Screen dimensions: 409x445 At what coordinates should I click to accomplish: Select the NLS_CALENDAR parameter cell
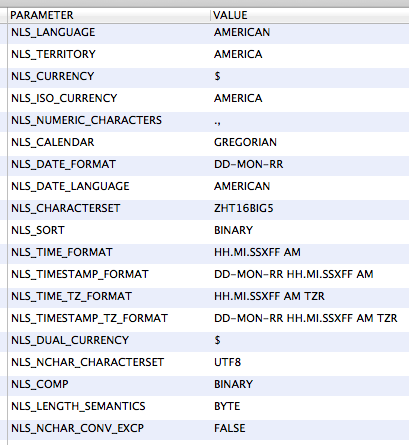(109, 142)
